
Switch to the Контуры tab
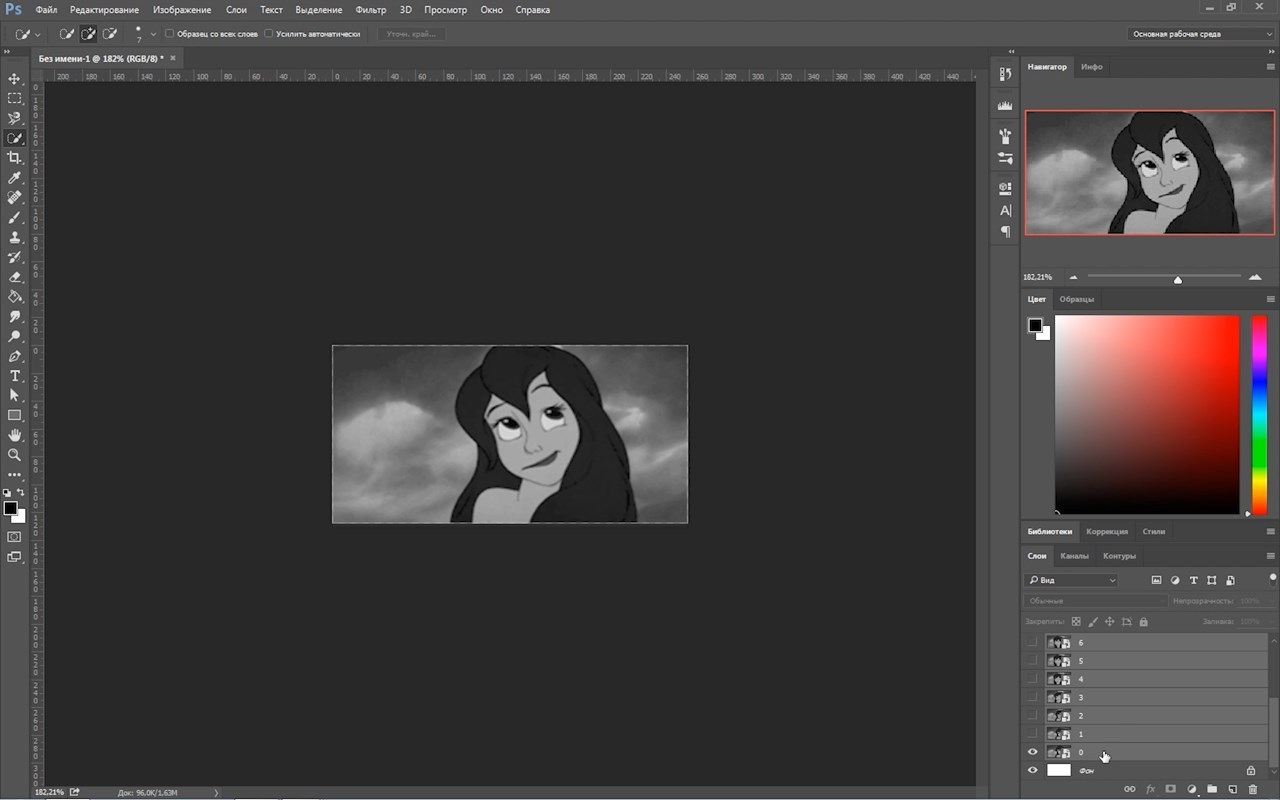click(1119, 556)
